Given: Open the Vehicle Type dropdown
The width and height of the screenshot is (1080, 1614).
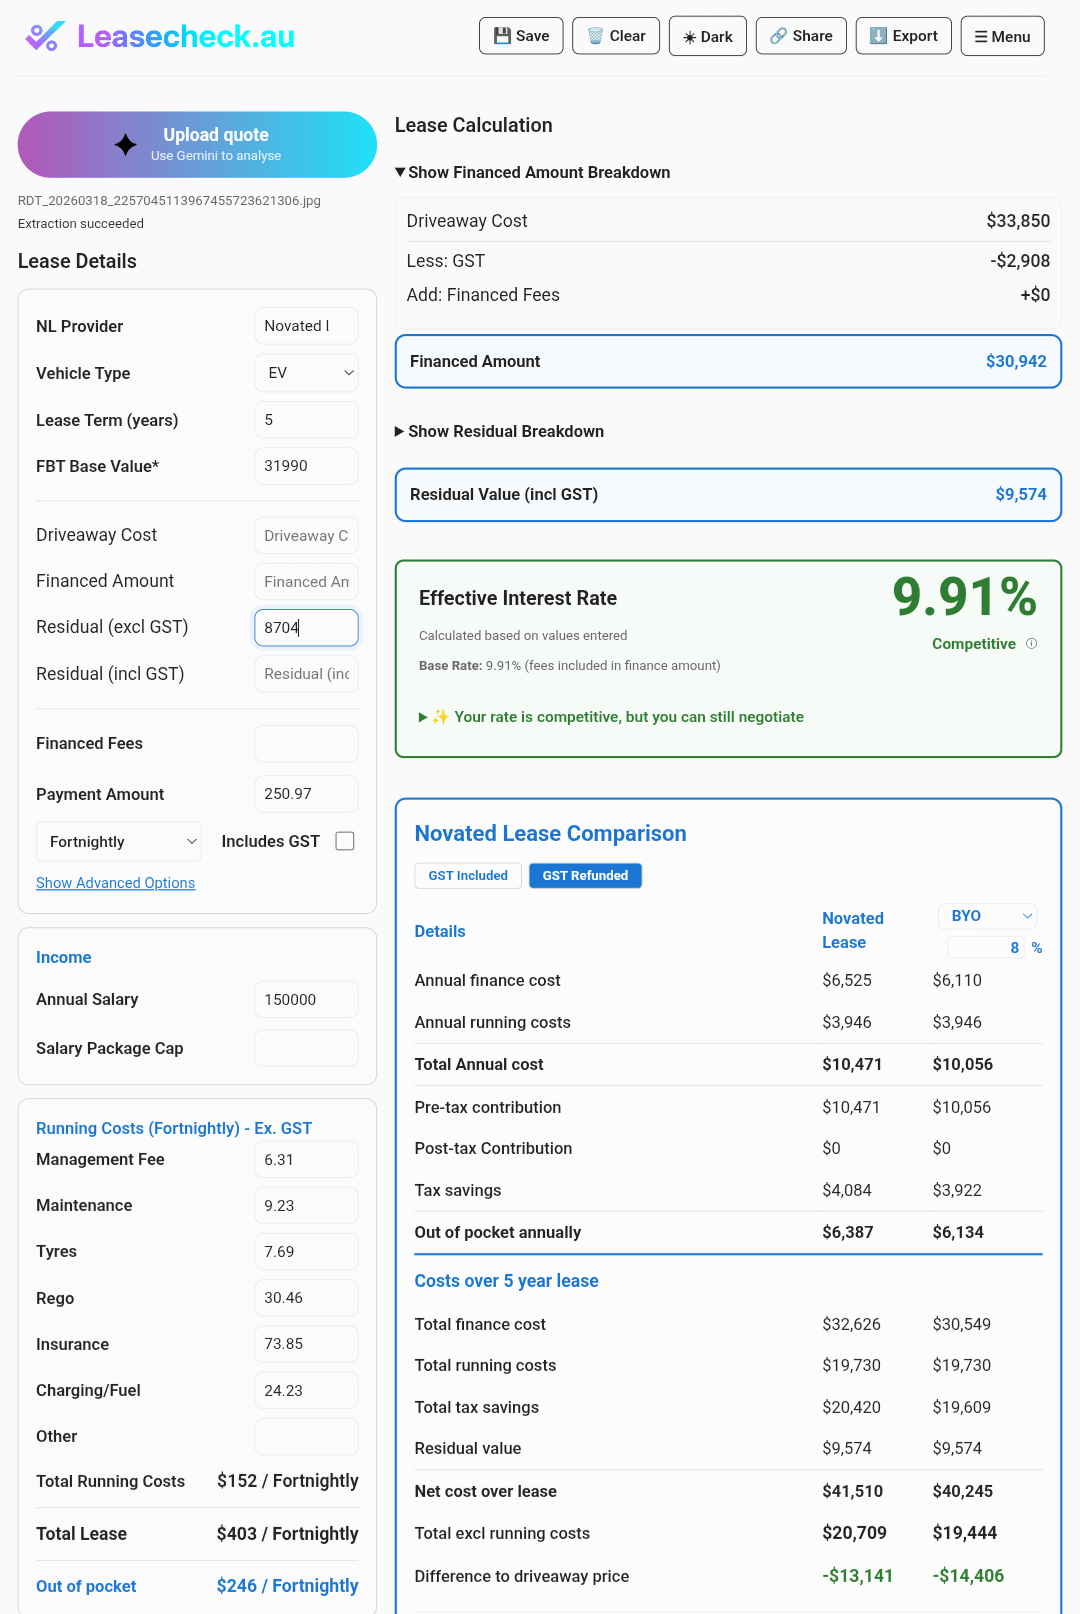Looking at the screenshot, I should [306, 373].
